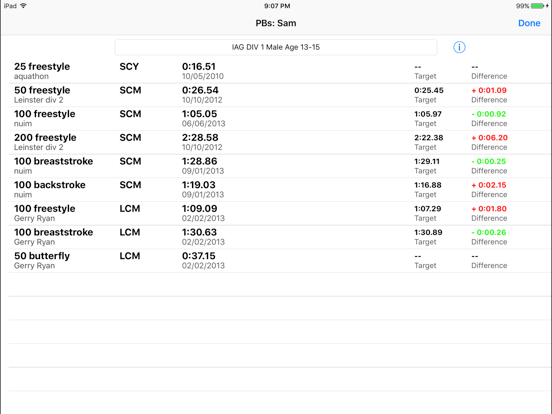This screenshot has width=552, height=414.
Task: Click the 1:19.03 time value
Action: pyautogui.click(x=199, y=184)
